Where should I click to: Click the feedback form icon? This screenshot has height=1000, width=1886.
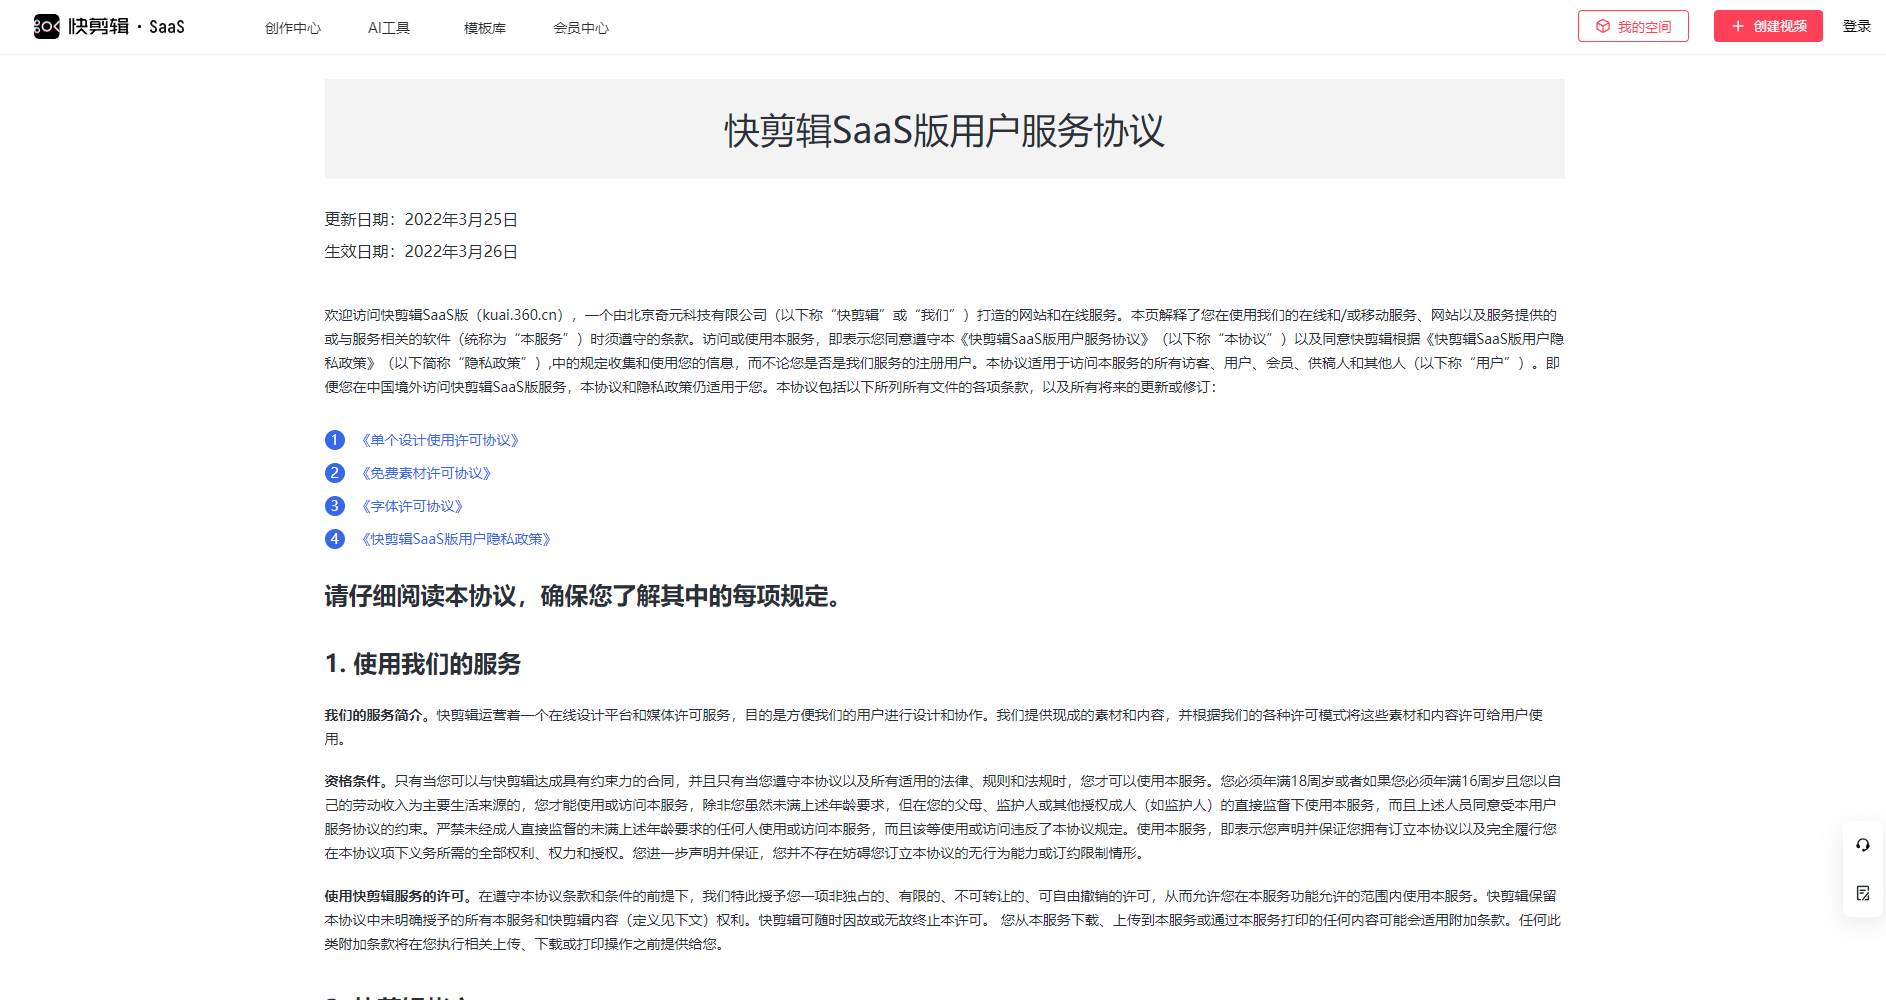pyautogui.click(x=1863, y=893)
